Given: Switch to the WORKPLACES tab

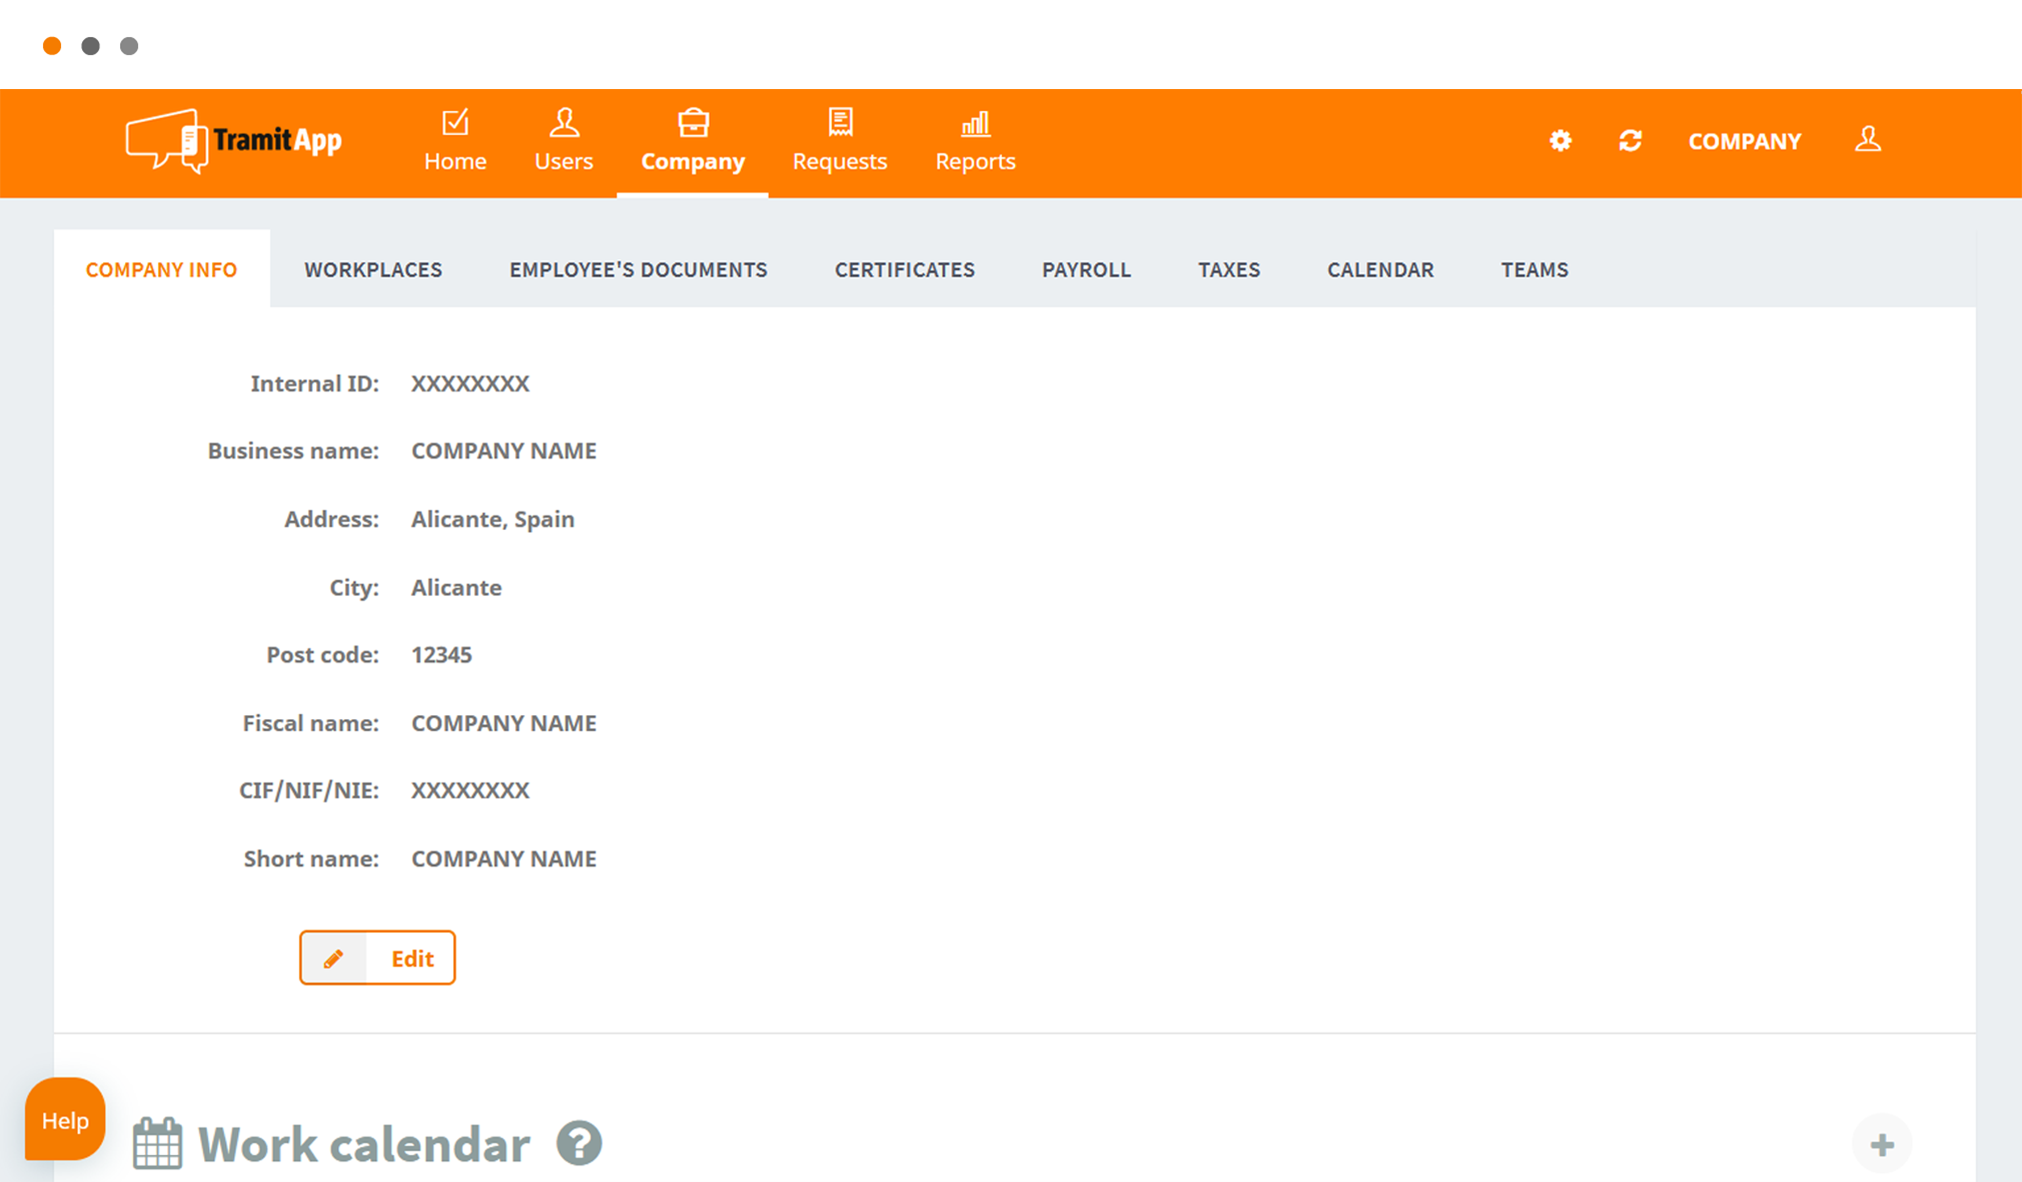Looking at the screenshot, I should point(373,270).
